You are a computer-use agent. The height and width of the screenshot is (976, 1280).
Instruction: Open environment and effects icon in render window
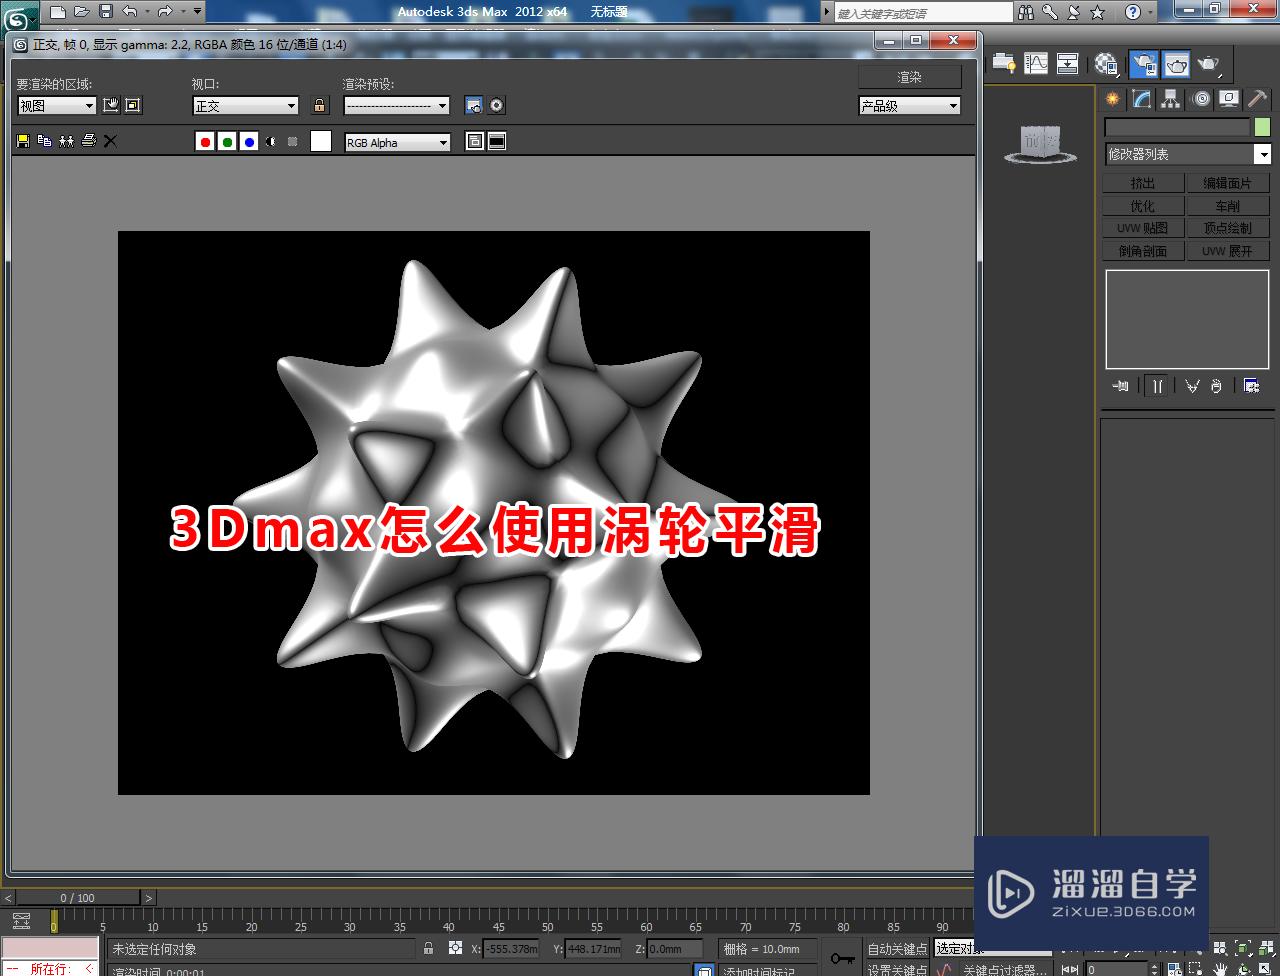pyautogui.click(x=496, y=105)
